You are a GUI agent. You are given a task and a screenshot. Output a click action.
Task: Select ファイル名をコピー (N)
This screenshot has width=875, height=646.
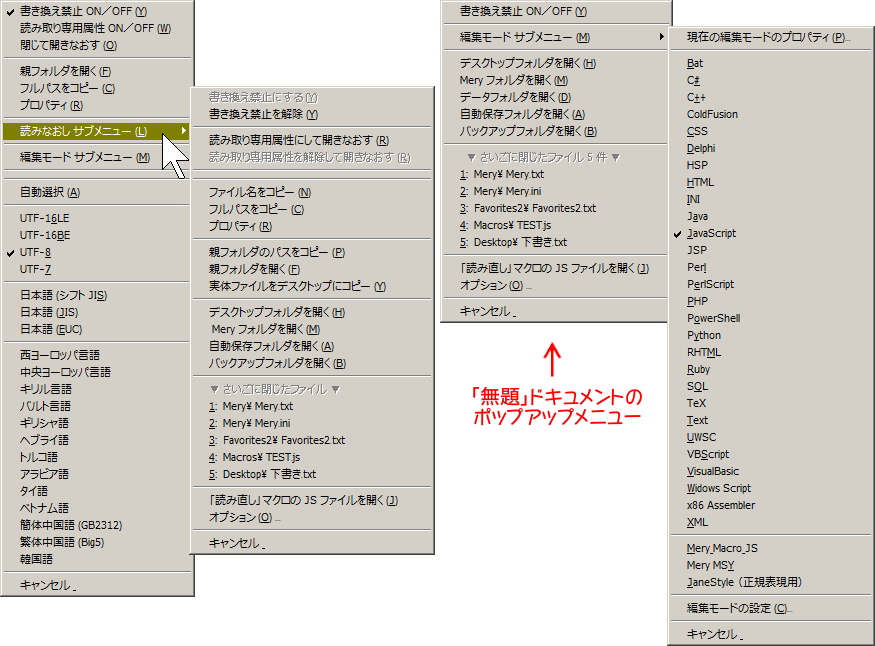(x=259, y=192)
